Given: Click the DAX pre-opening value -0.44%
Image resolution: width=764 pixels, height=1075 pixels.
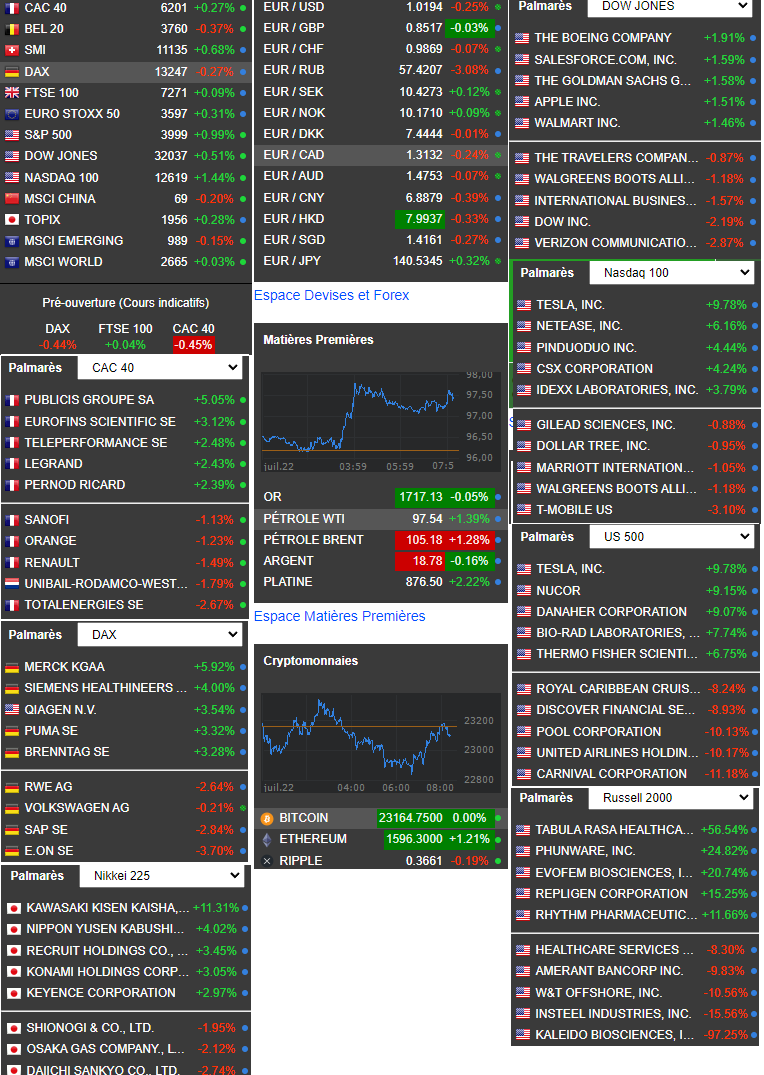Looking at the screenshot, I should point(58,345).
